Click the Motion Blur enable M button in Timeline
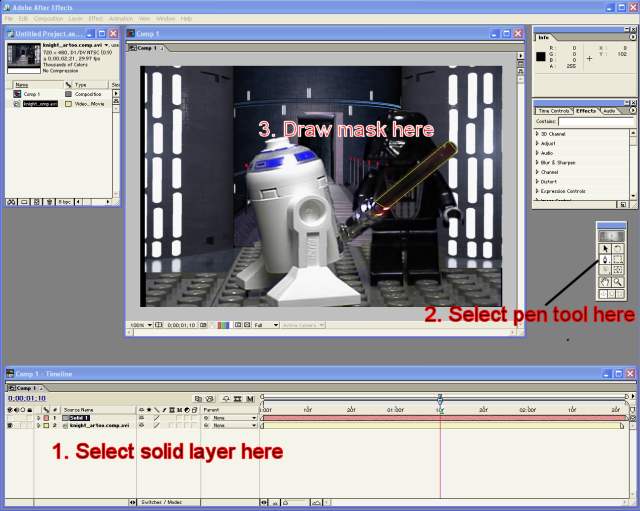The image size is (640, 511). click(250, 399)
